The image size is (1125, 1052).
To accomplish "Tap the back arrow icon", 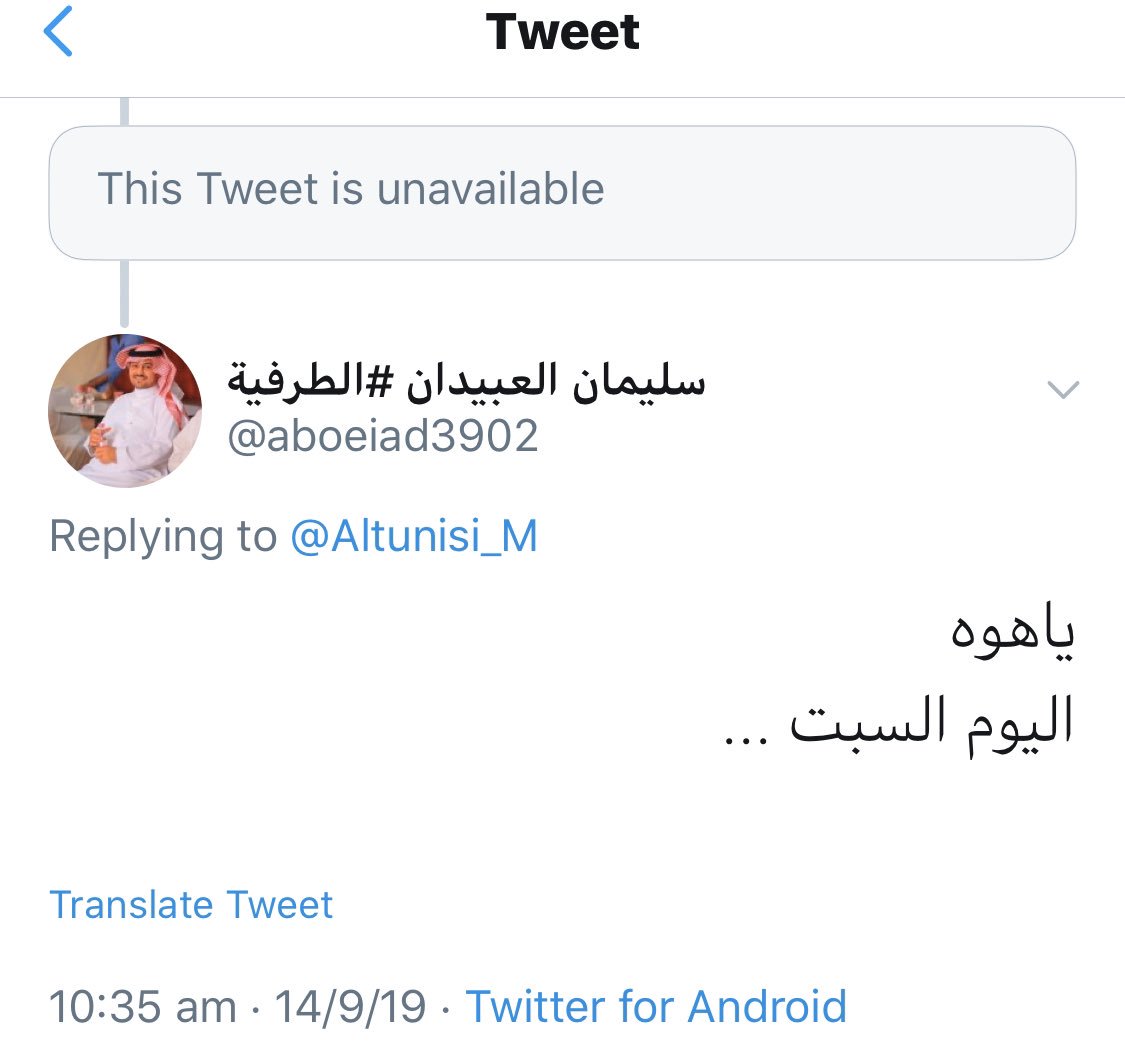I will tap(58, 32).
